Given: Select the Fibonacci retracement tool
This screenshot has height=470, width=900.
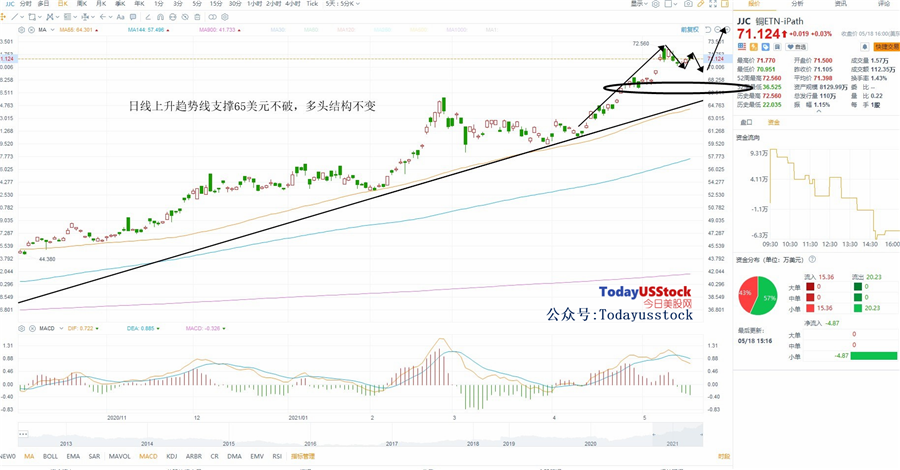Looking at the screenshot, I should coord(67,17).
